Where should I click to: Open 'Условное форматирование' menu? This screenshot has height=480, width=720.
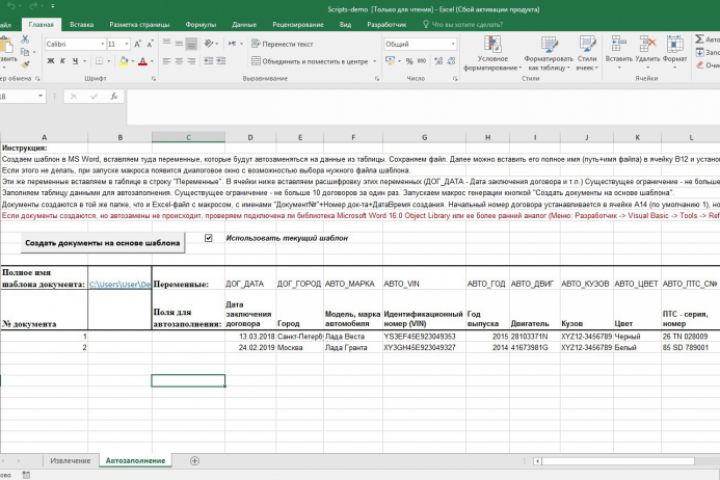tap(492, 53)
